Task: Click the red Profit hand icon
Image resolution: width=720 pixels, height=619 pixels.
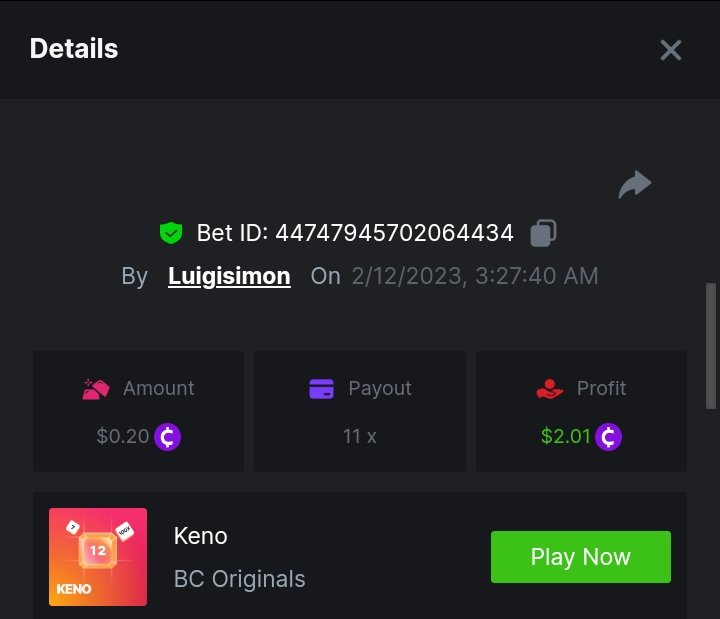Action: [550, 388]
